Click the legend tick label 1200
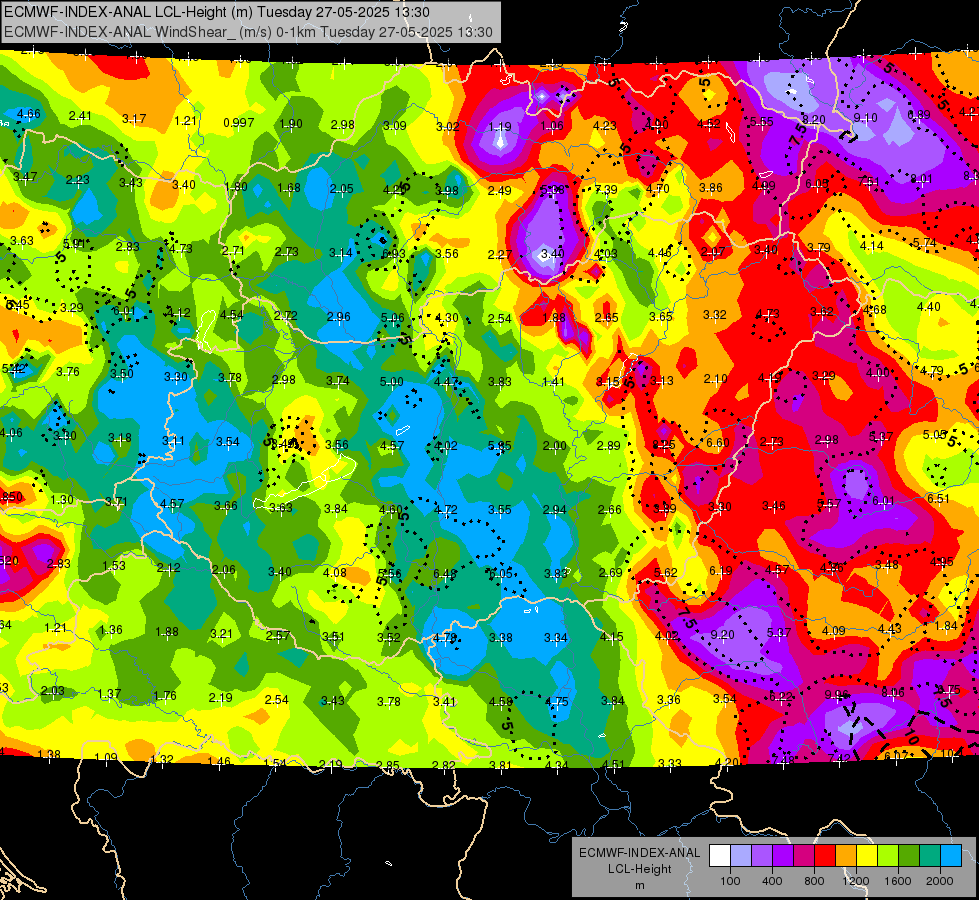Screen dimensions: 979x900 [x=855, y=881]
